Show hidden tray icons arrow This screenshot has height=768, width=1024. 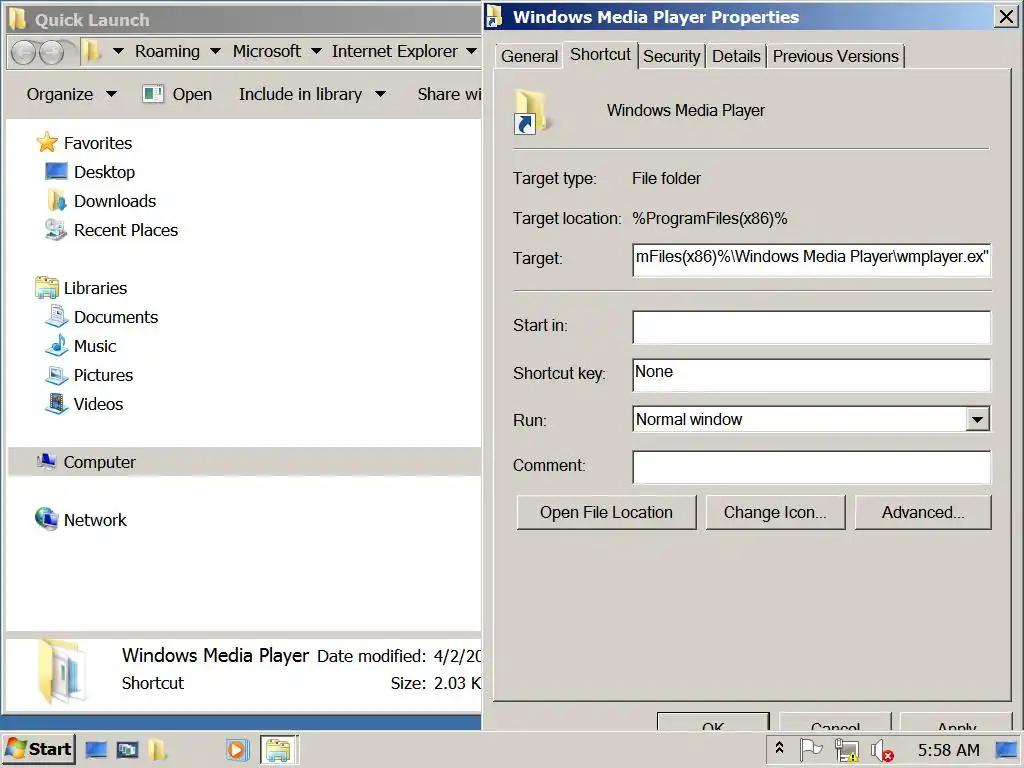[x=779, y=748]
